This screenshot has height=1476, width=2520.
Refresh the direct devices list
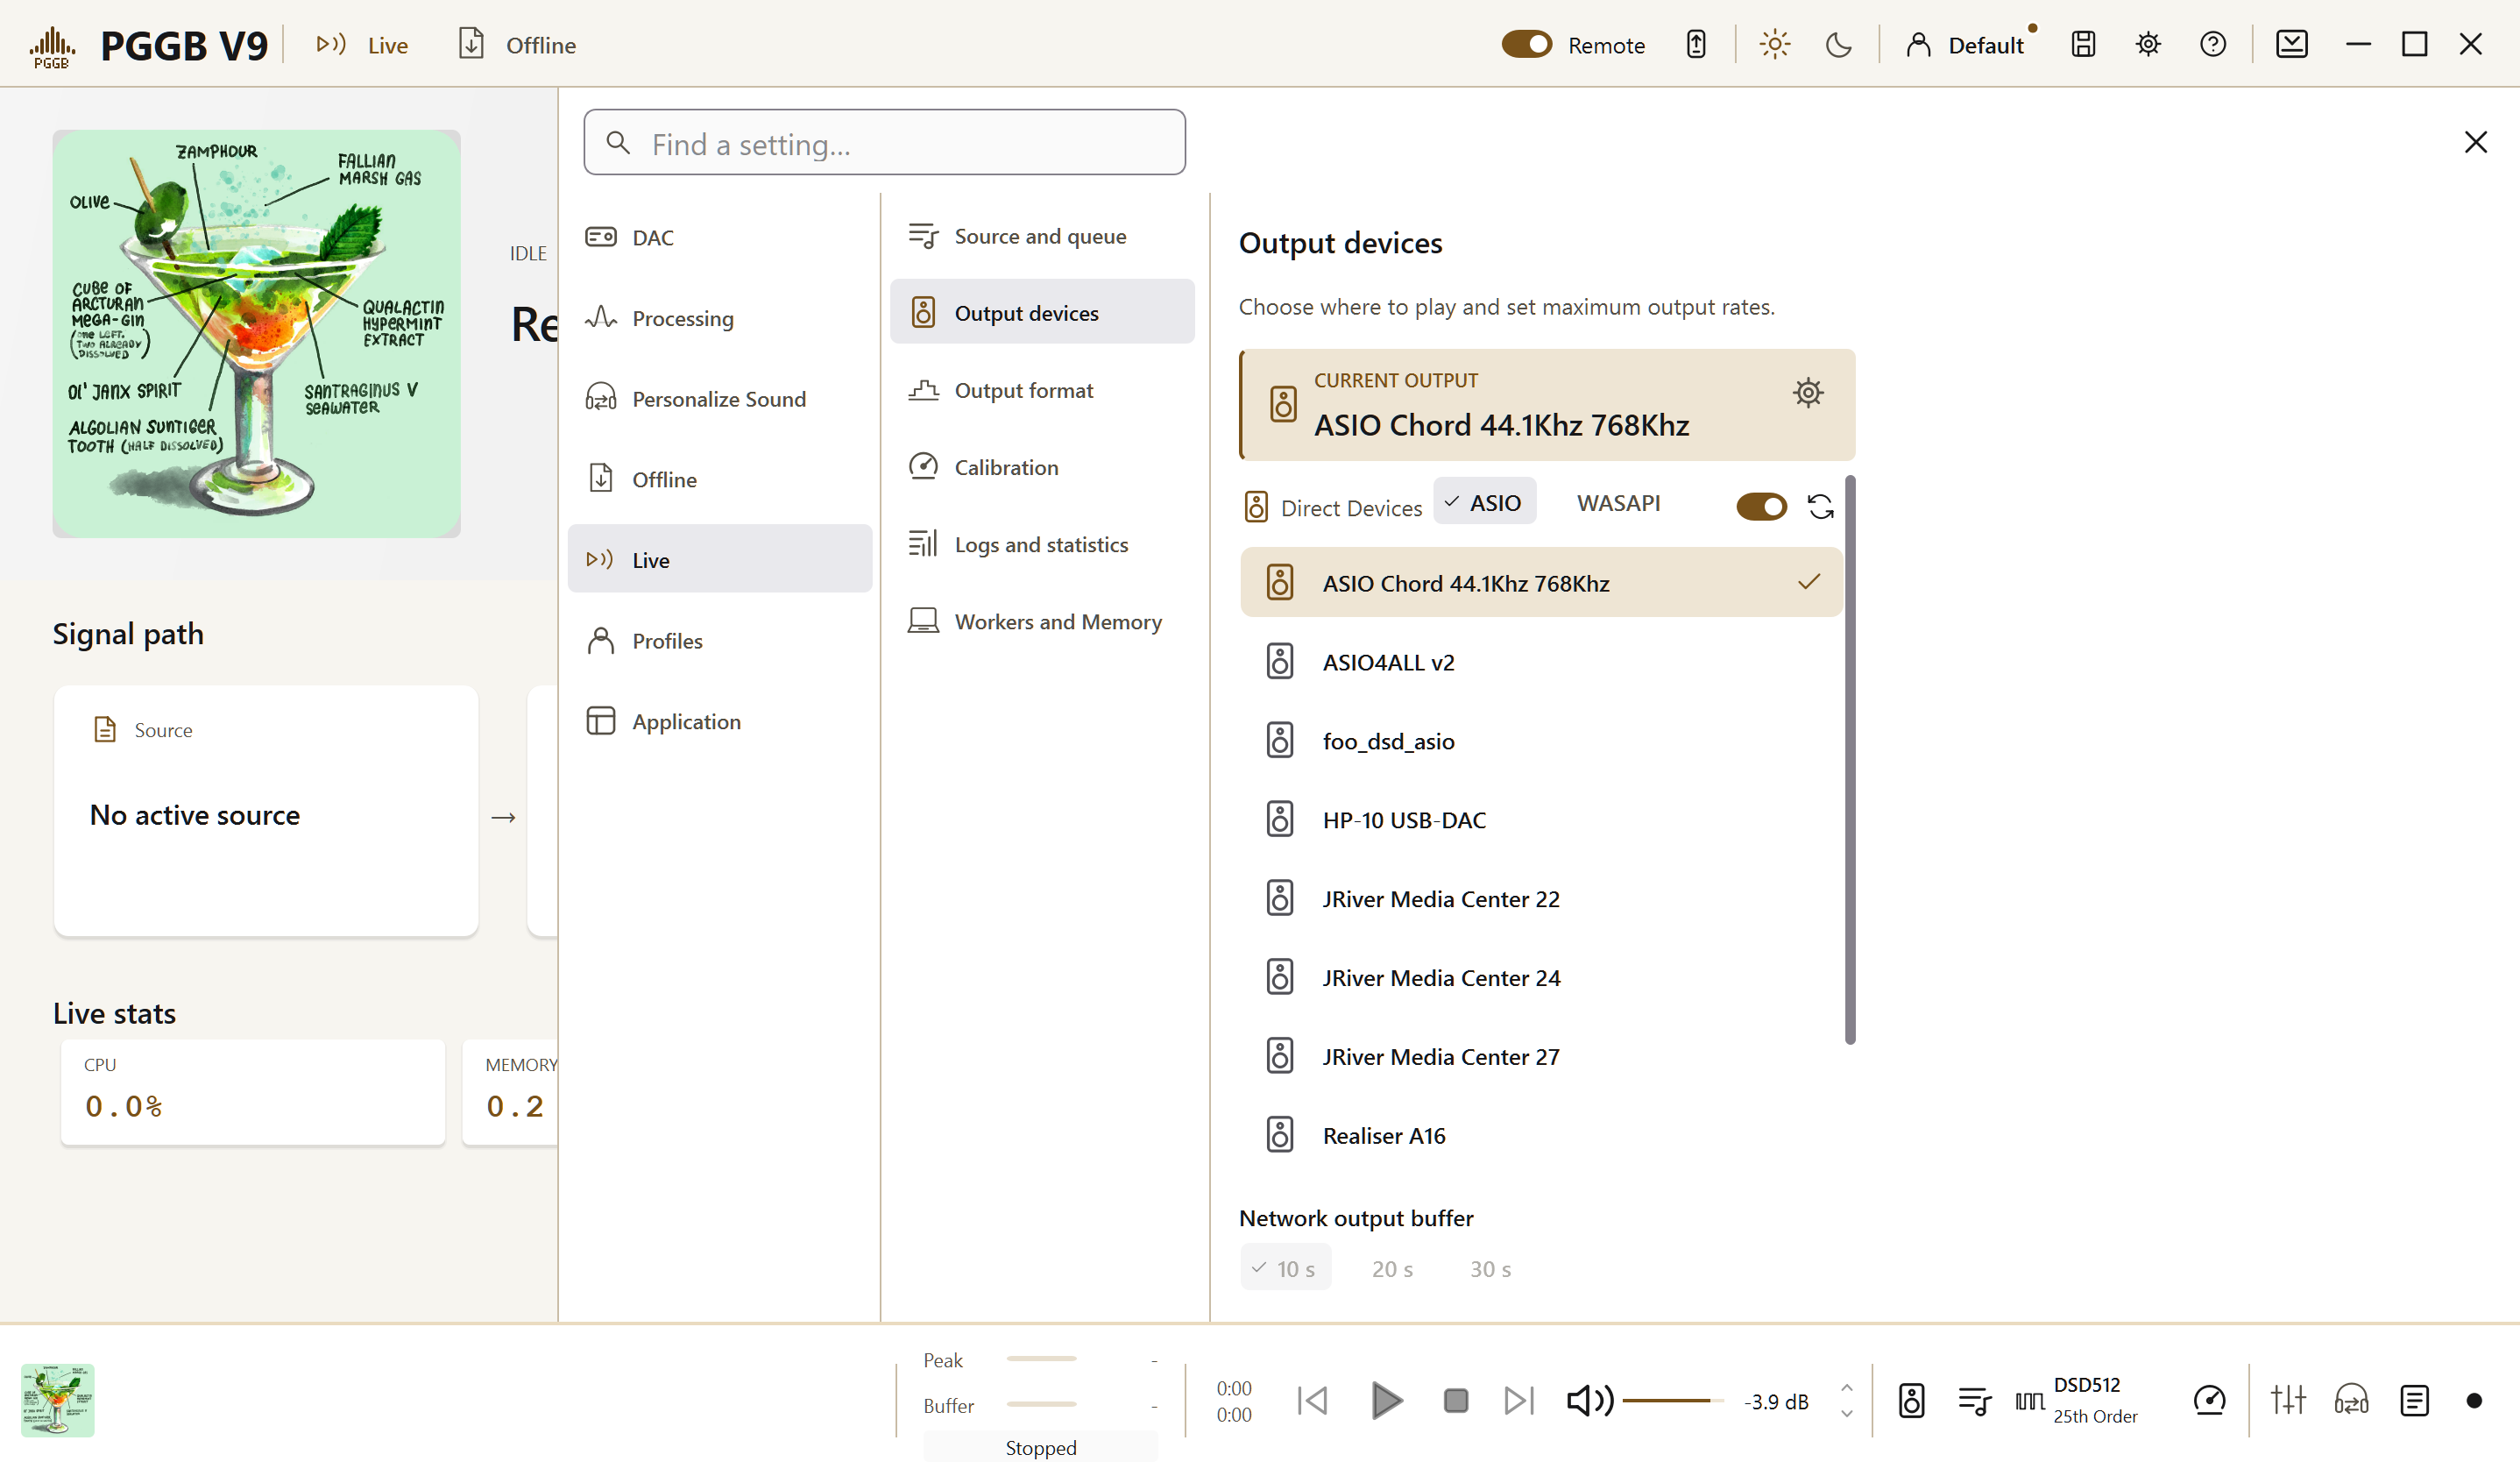(x=1820, y=507)
